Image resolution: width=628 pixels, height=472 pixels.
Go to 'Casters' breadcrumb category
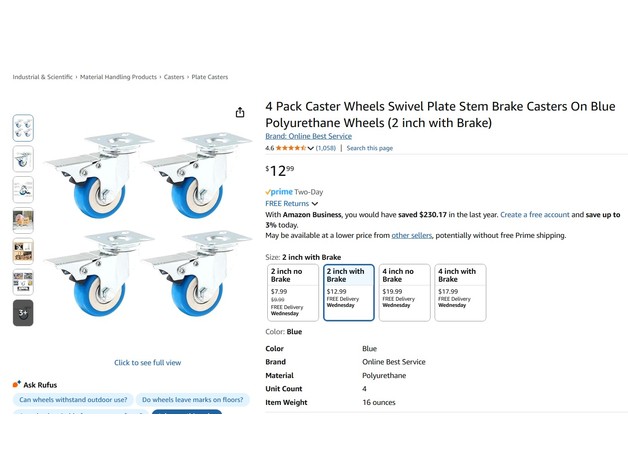[174, 77]
